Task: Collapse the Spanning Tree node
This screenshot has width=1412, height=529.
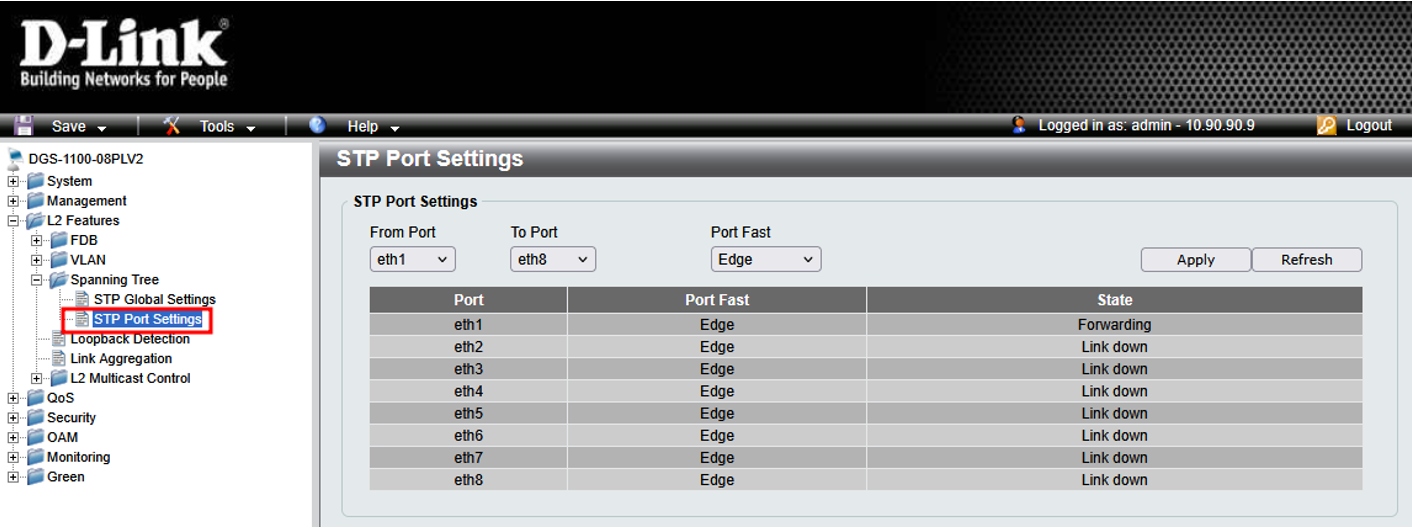Action: tap(36, 280)
